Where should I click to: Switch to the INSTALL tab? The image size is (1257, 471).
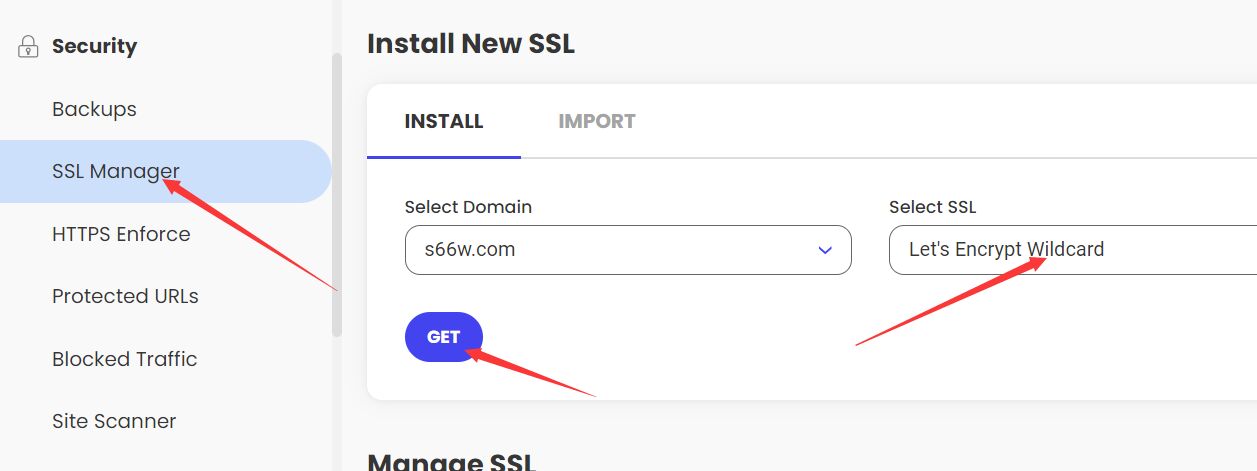point(444,121)
